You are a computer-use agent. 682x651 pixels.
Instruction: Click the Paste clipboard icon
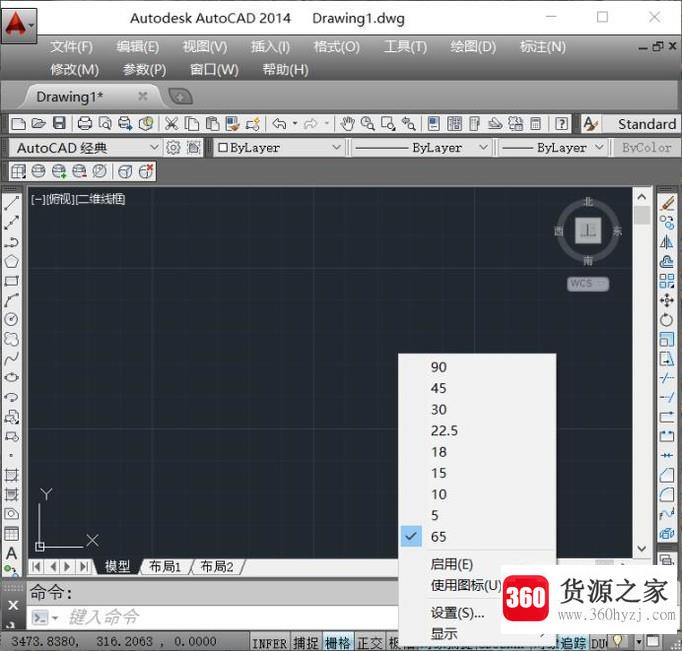[x=212, y=124]
